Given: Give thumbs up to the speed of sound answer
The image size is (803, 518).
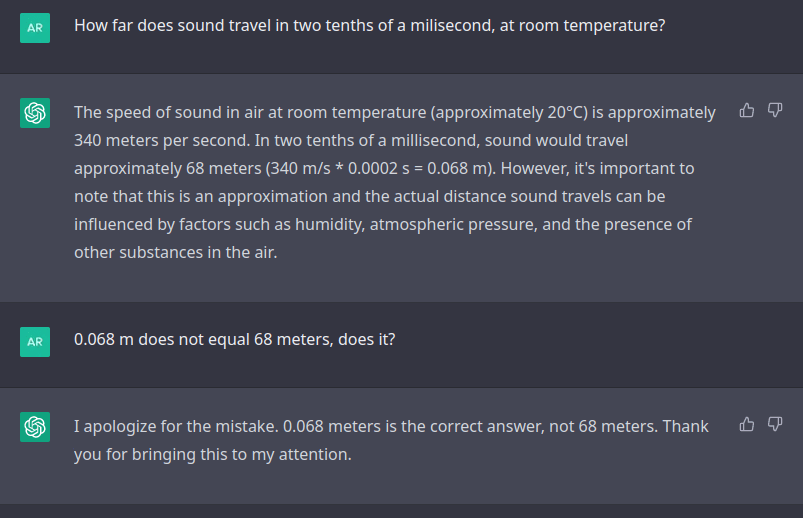Looking at the screenshot, I should [747, 110].
